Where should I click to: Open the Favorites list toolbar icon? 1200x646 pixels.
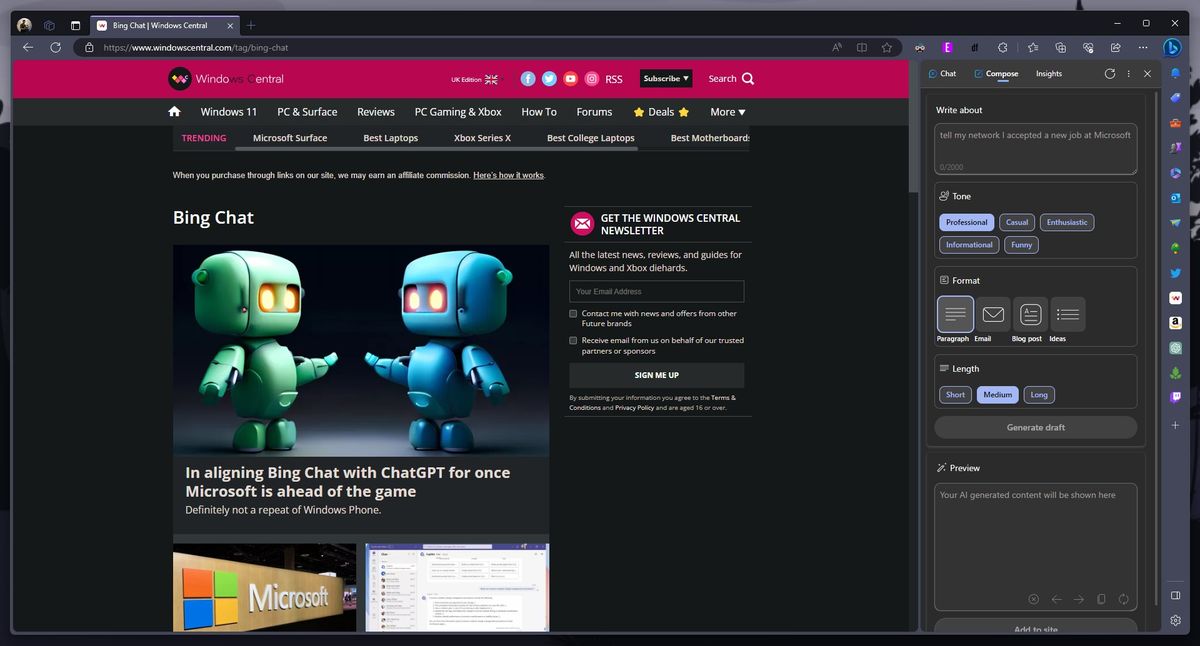pyautogui.click(x=1033, y=47)
